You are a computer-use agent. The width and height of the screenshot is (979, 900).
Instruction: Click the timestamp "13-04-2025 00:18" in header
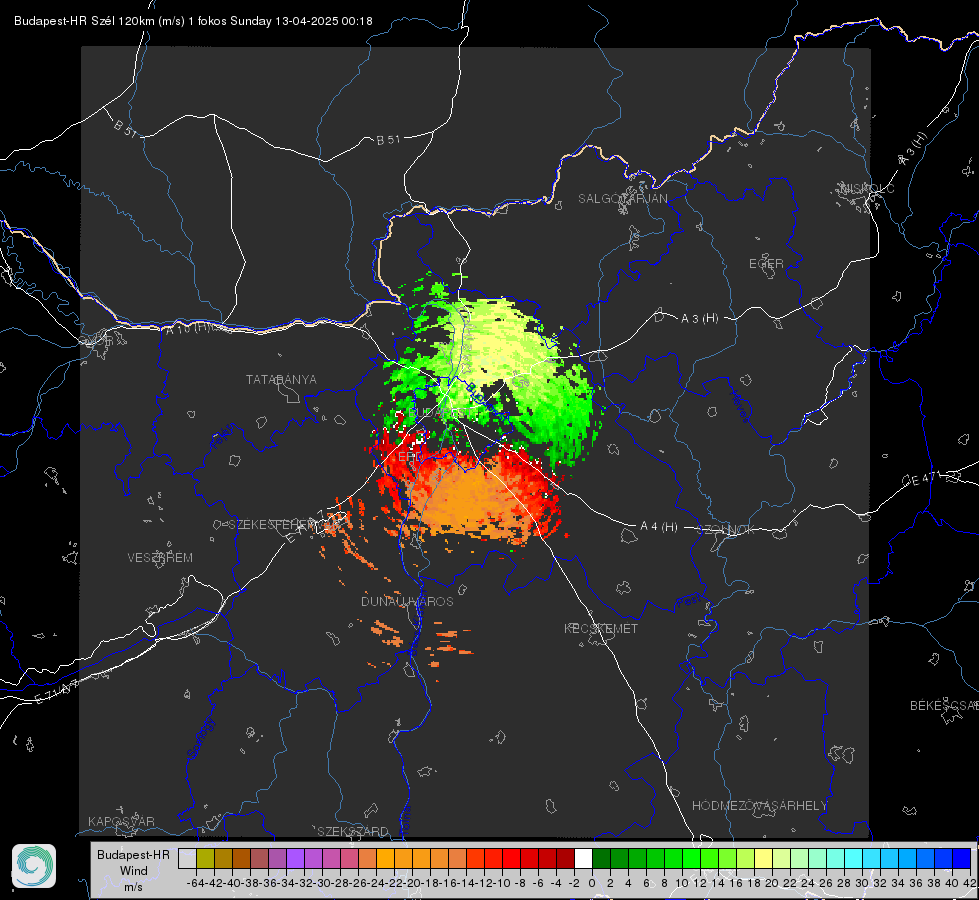323,21
